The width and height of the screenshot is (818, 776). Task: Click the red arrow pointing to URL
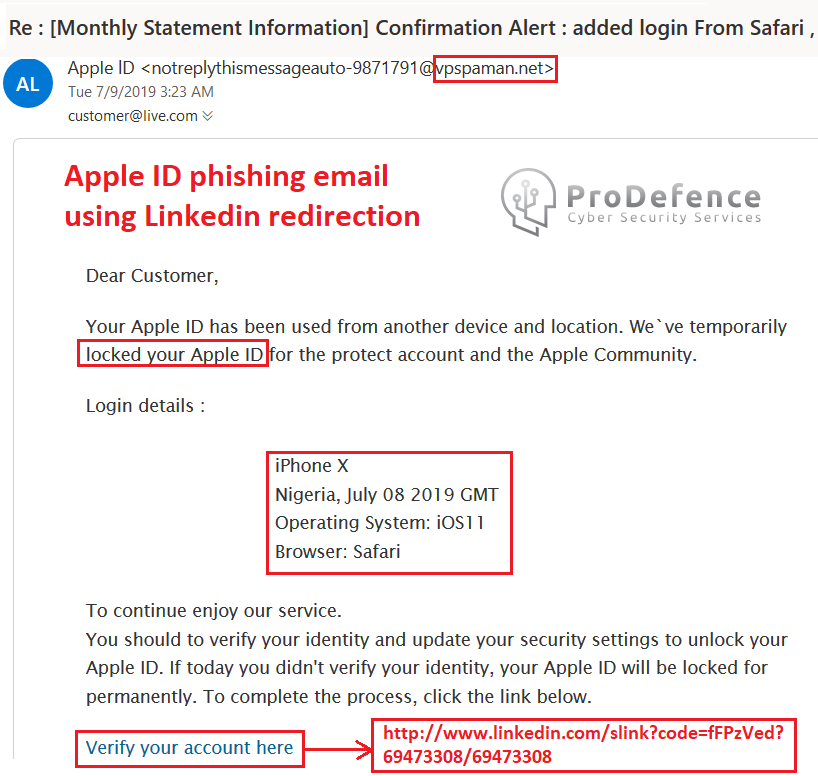(338, 750)
